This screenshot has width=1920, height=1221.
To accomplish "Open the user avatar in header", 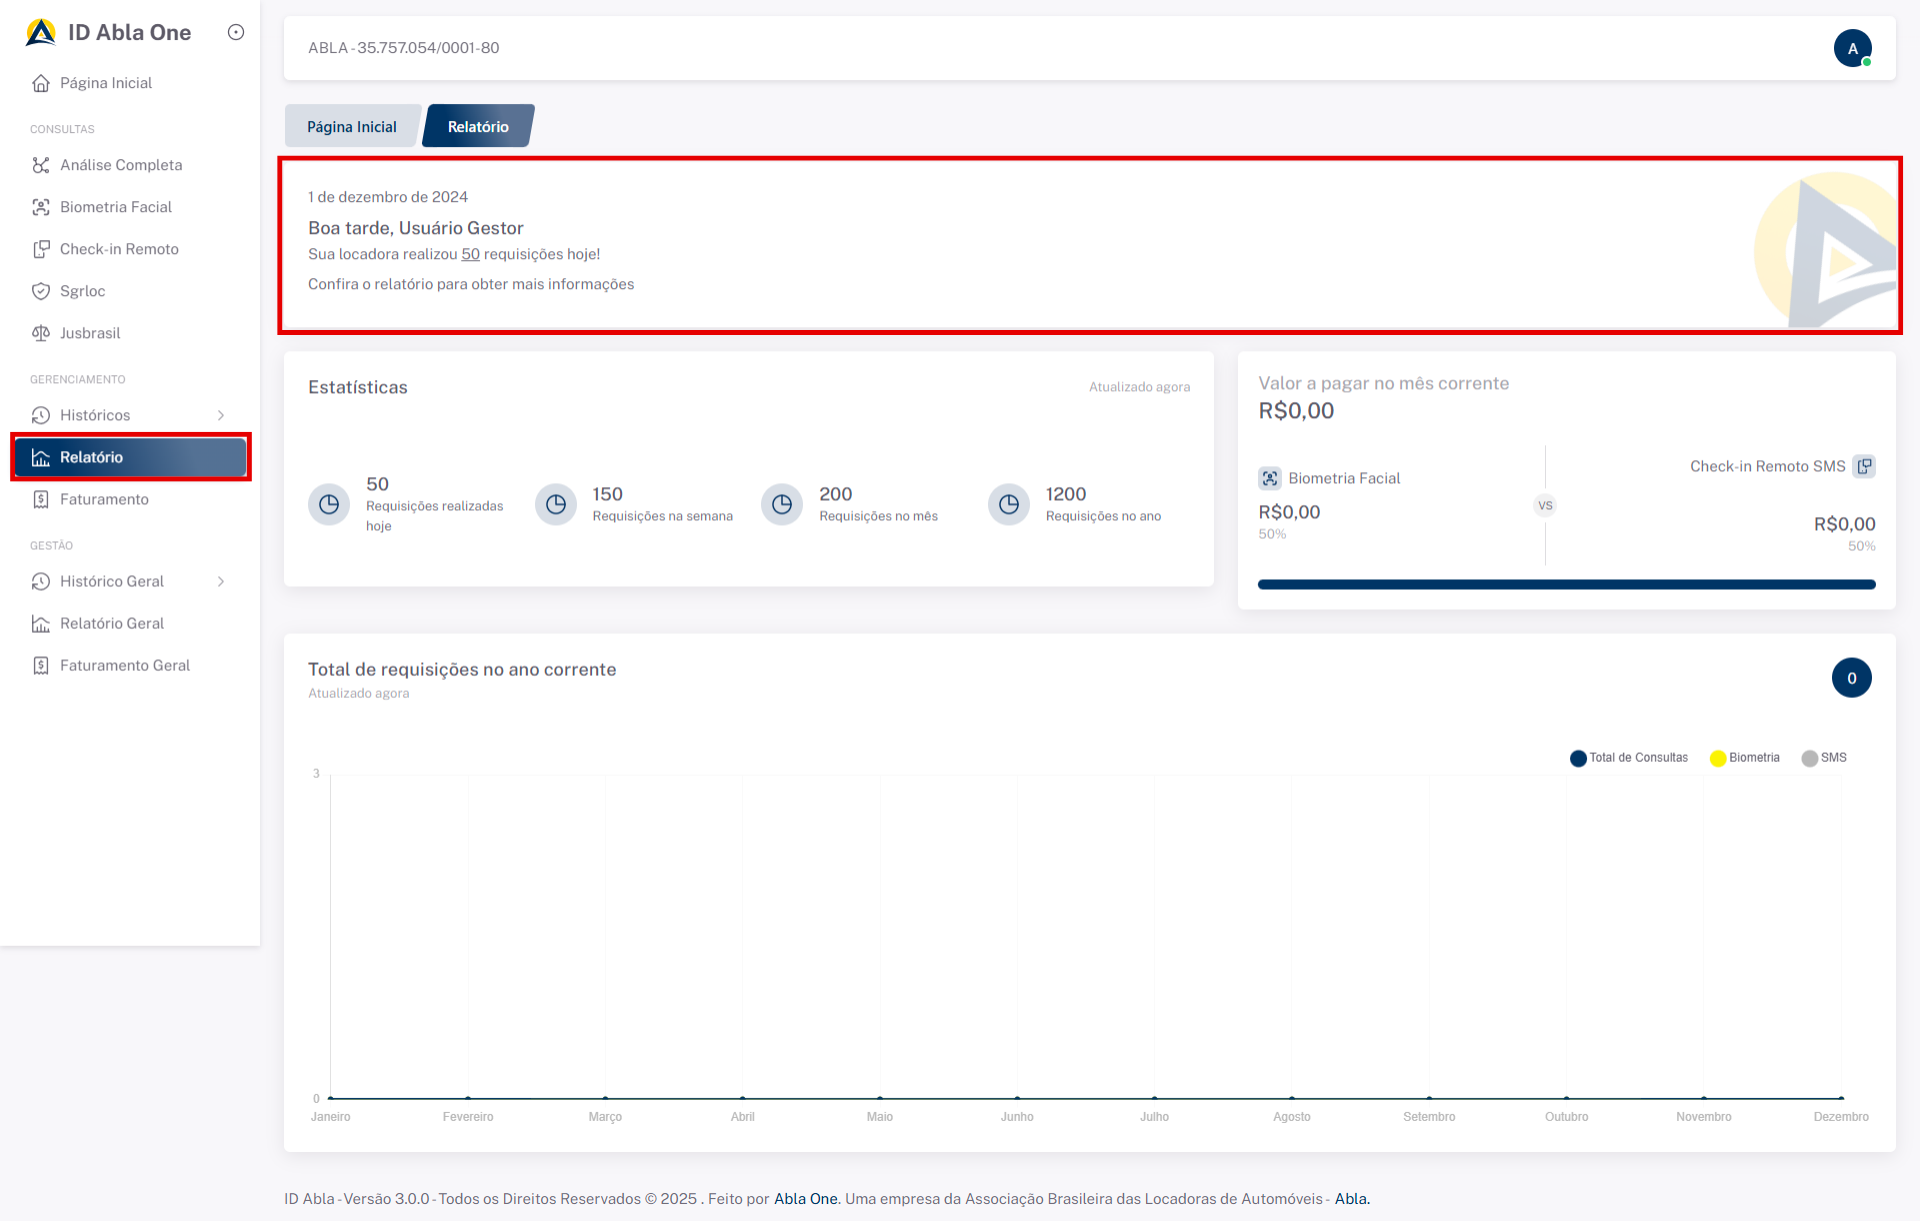I will [x=1852, y=48].
